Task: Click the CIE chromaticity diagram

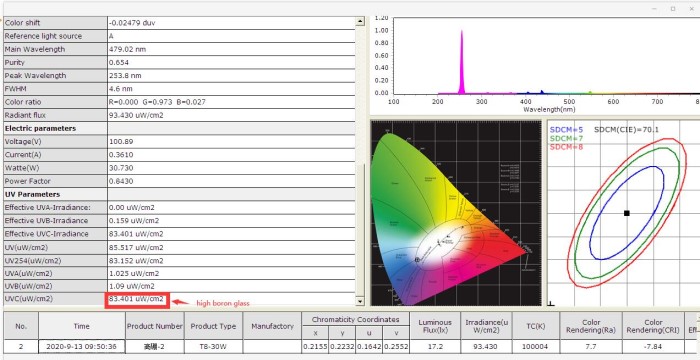Action: pyautogui.click(x=456, y=213)
